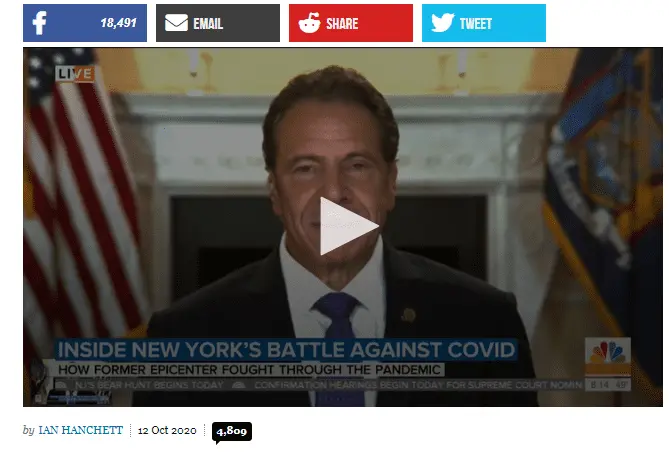Click the EMAIL label to share article

(208, 23)
